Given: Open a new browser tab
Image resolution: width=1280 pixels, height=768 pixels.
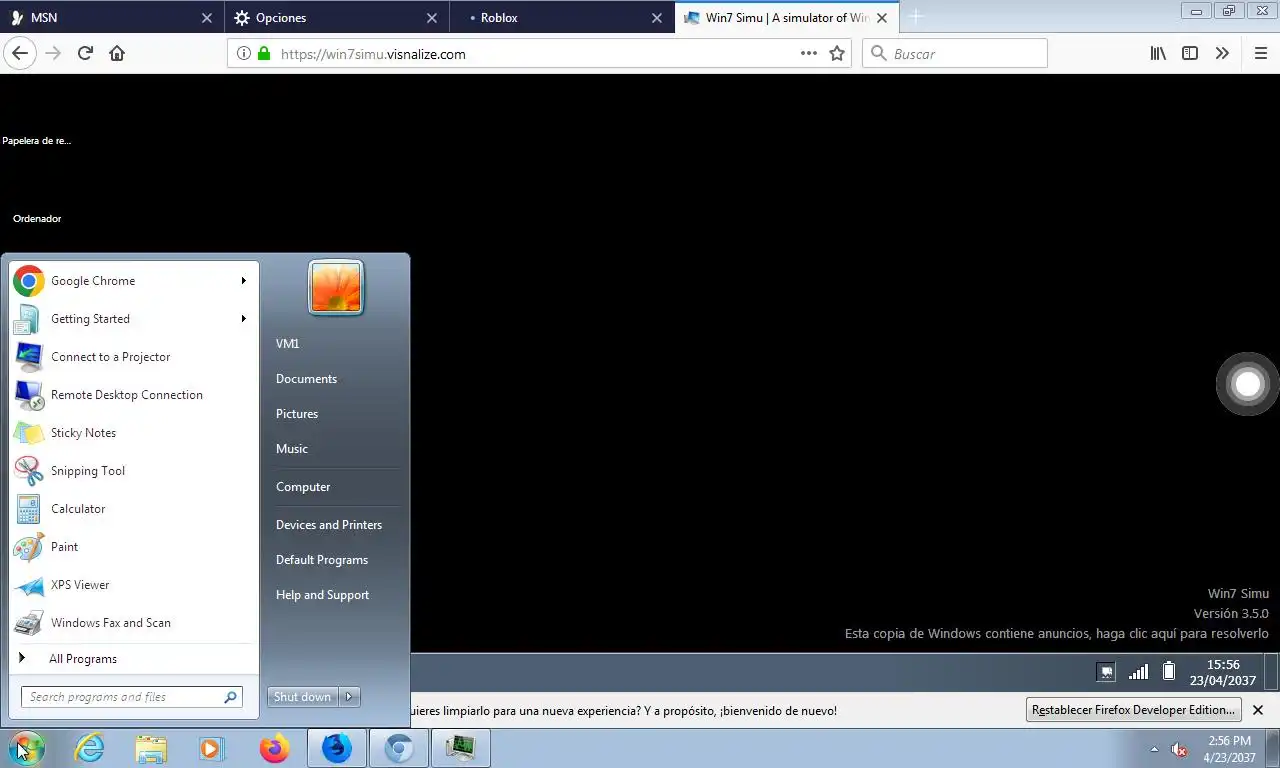Looking at the screenshot, I should coord(915,17).
